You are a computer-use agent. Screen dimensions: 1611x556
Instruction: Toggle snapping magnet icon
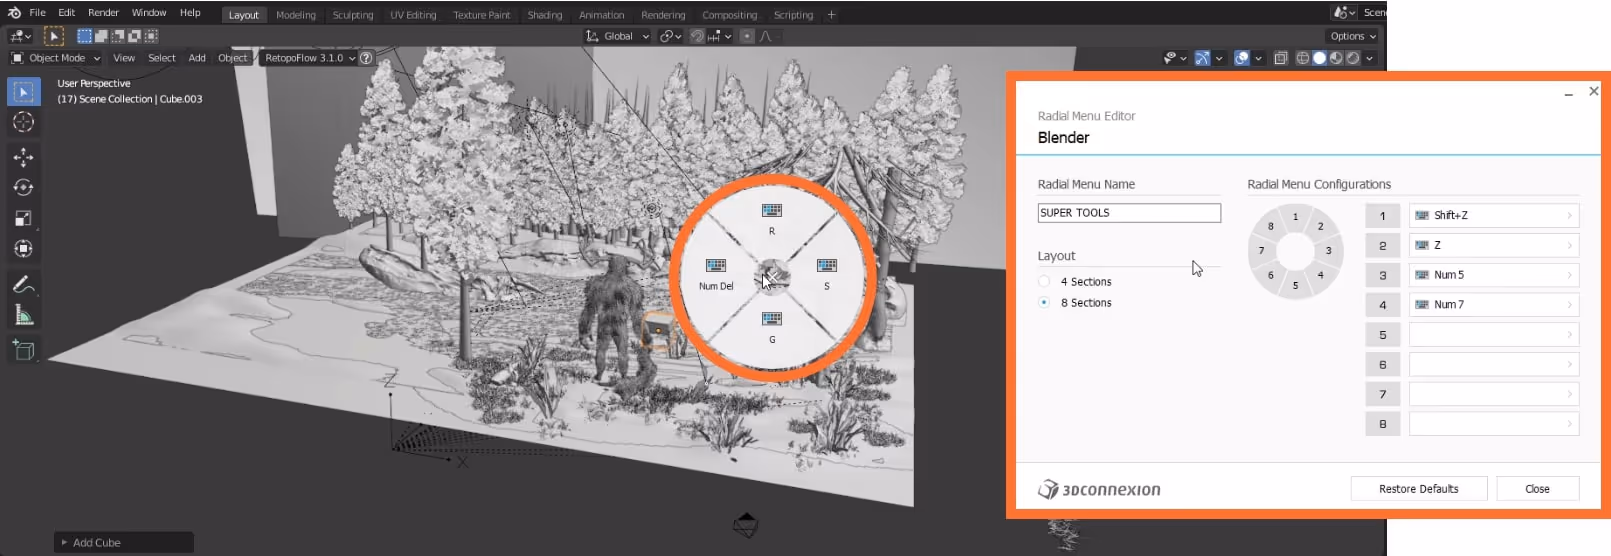698,36
